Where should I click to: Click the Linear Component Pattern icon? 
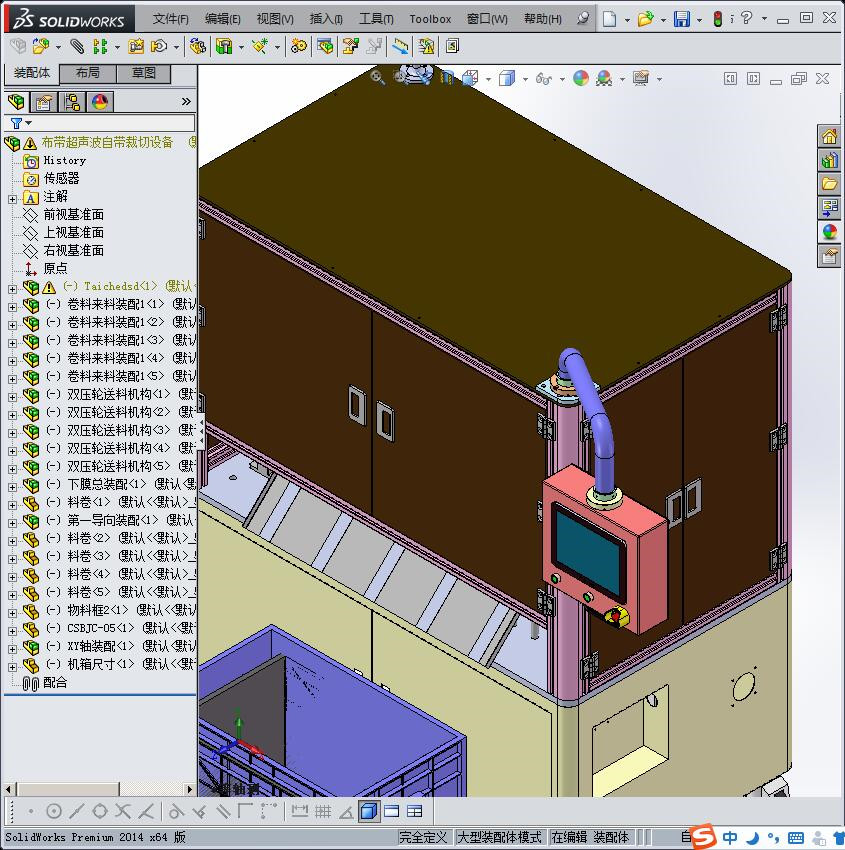100,47
